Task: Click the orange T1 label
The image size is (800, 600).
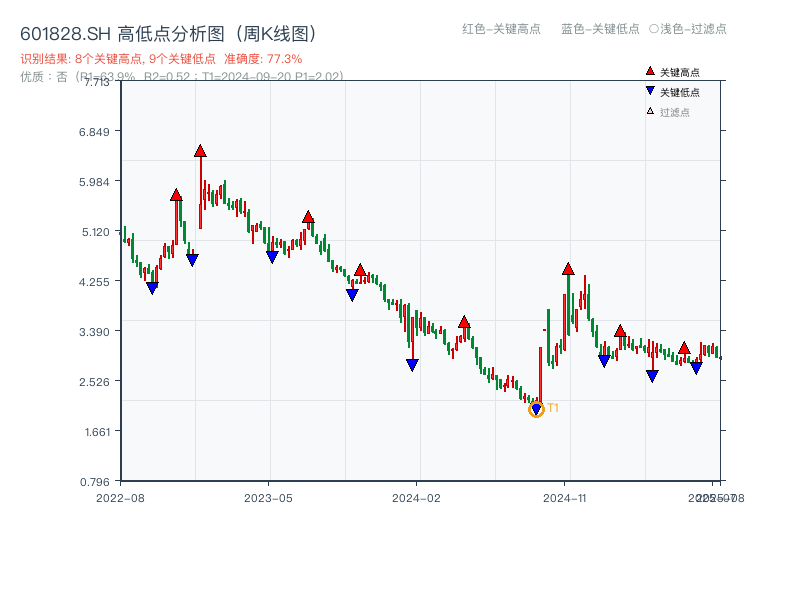Action: click(553, 408)
